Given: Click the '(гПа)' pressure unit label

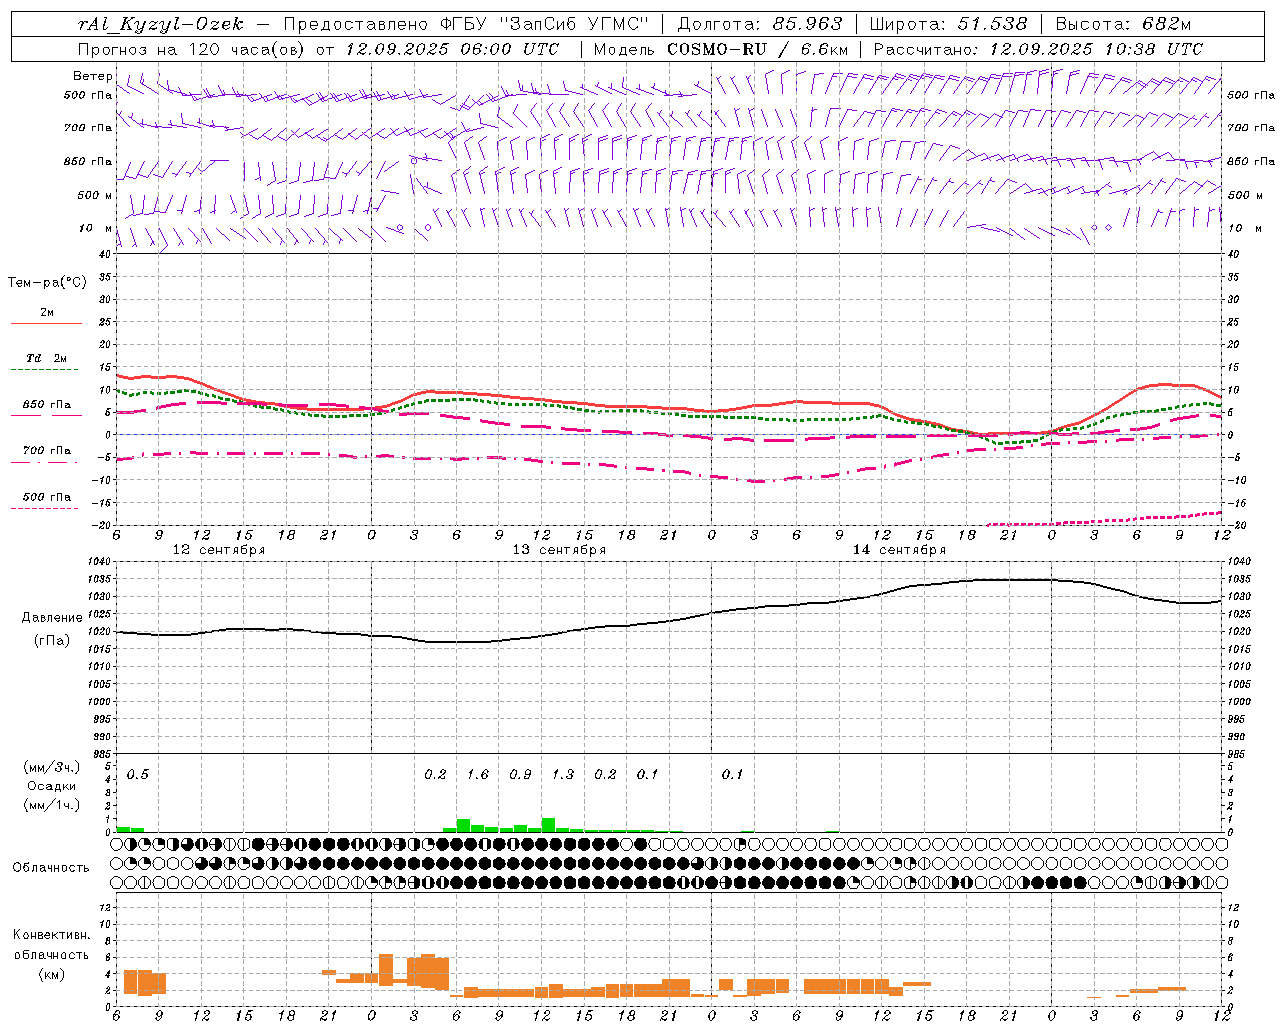Looking at the screenshot, I should point(52,641).
